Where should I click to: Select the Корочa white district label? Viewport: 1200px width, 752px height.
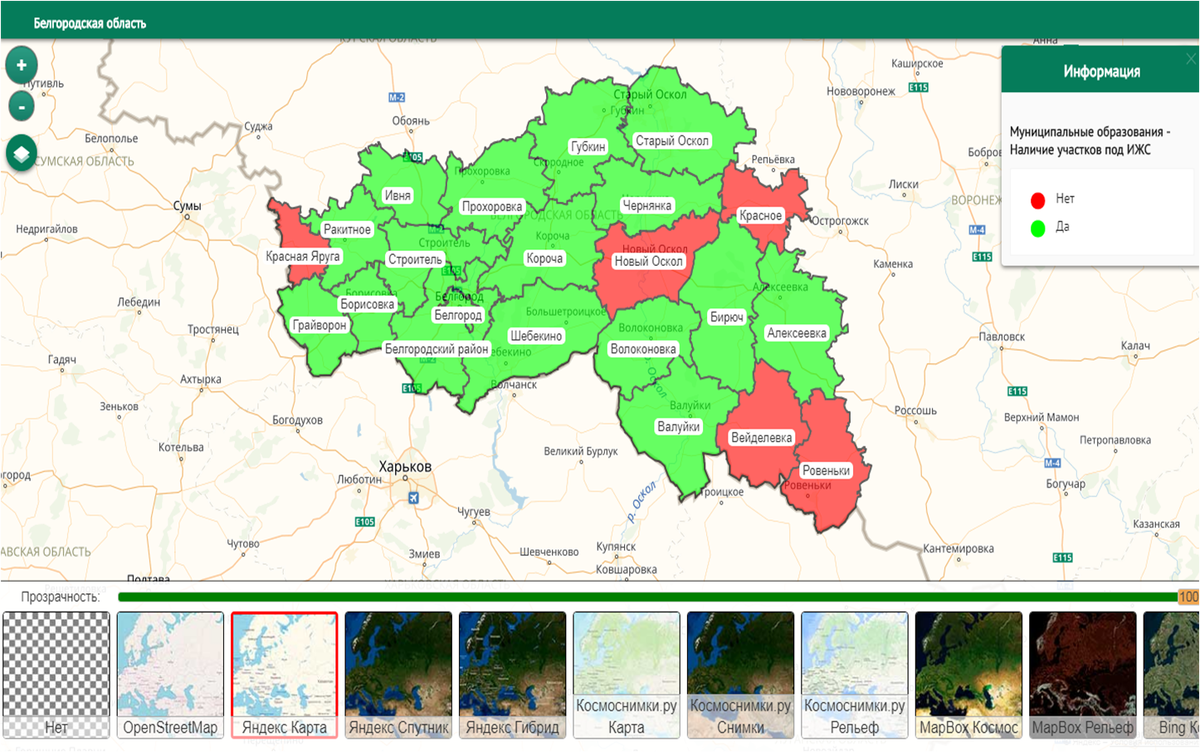(544, 259)
